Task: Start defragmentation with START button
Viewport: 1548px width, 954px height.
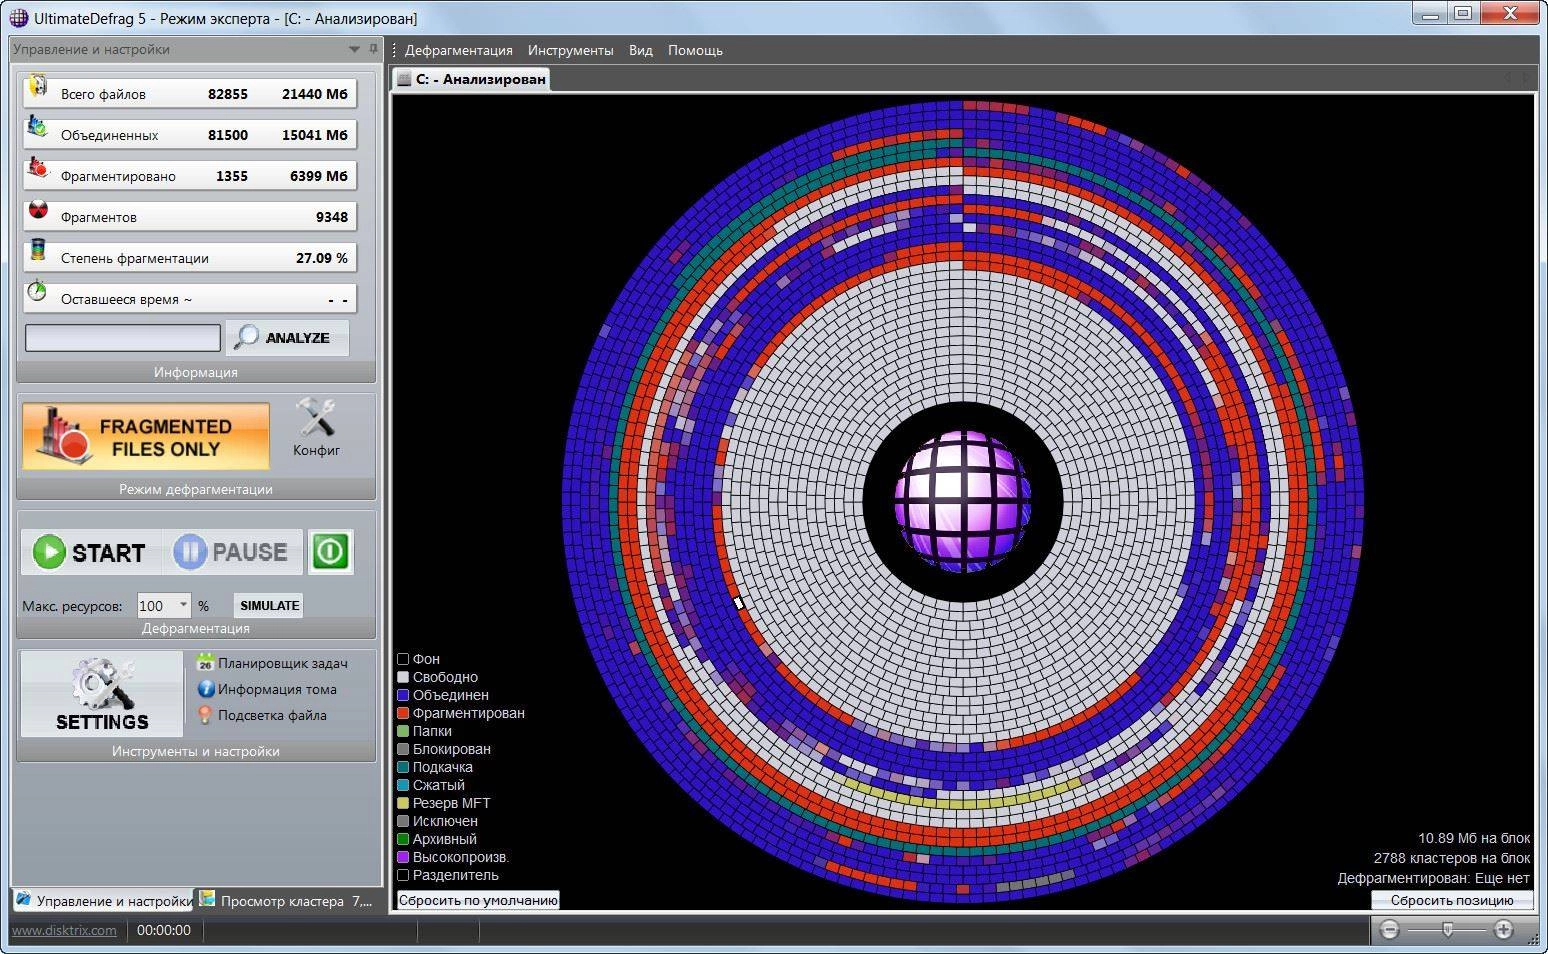Action: [91, 552]
